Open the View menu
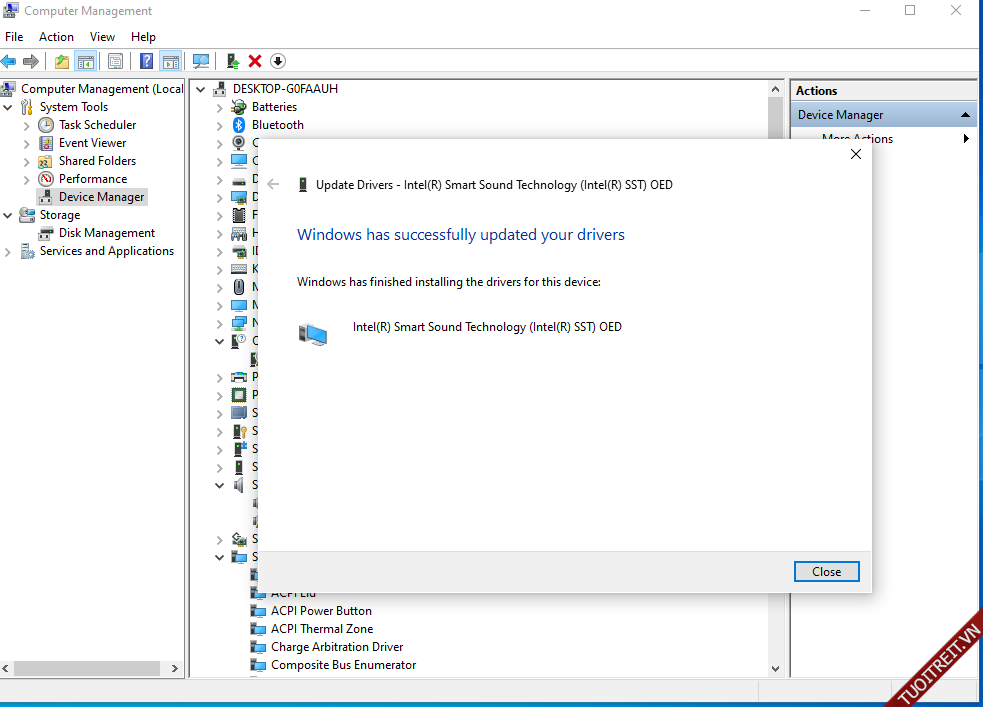 (x=102, y=37)
